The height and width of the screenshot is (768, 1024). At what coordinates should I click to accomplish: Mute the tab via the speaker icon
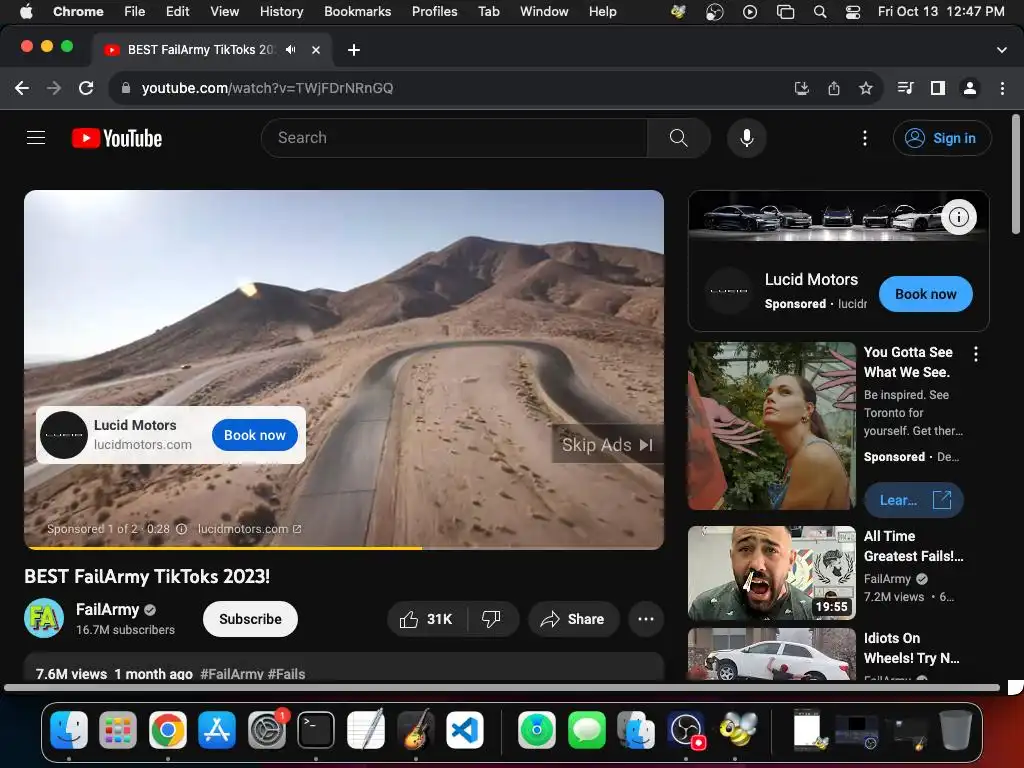(291, 50)
